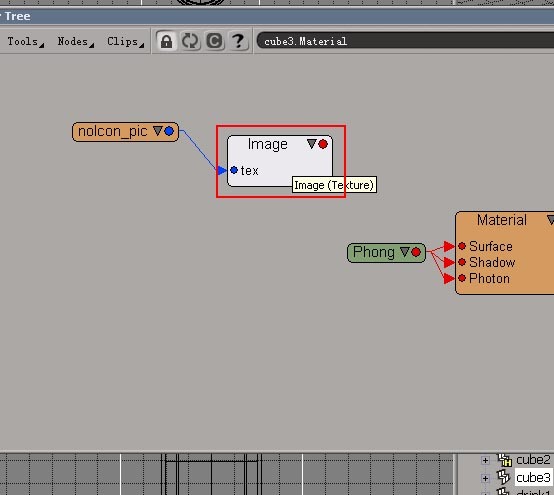Open the Nodes menu
Viewport: 554px width, 495px height.
tap(75, 42)
